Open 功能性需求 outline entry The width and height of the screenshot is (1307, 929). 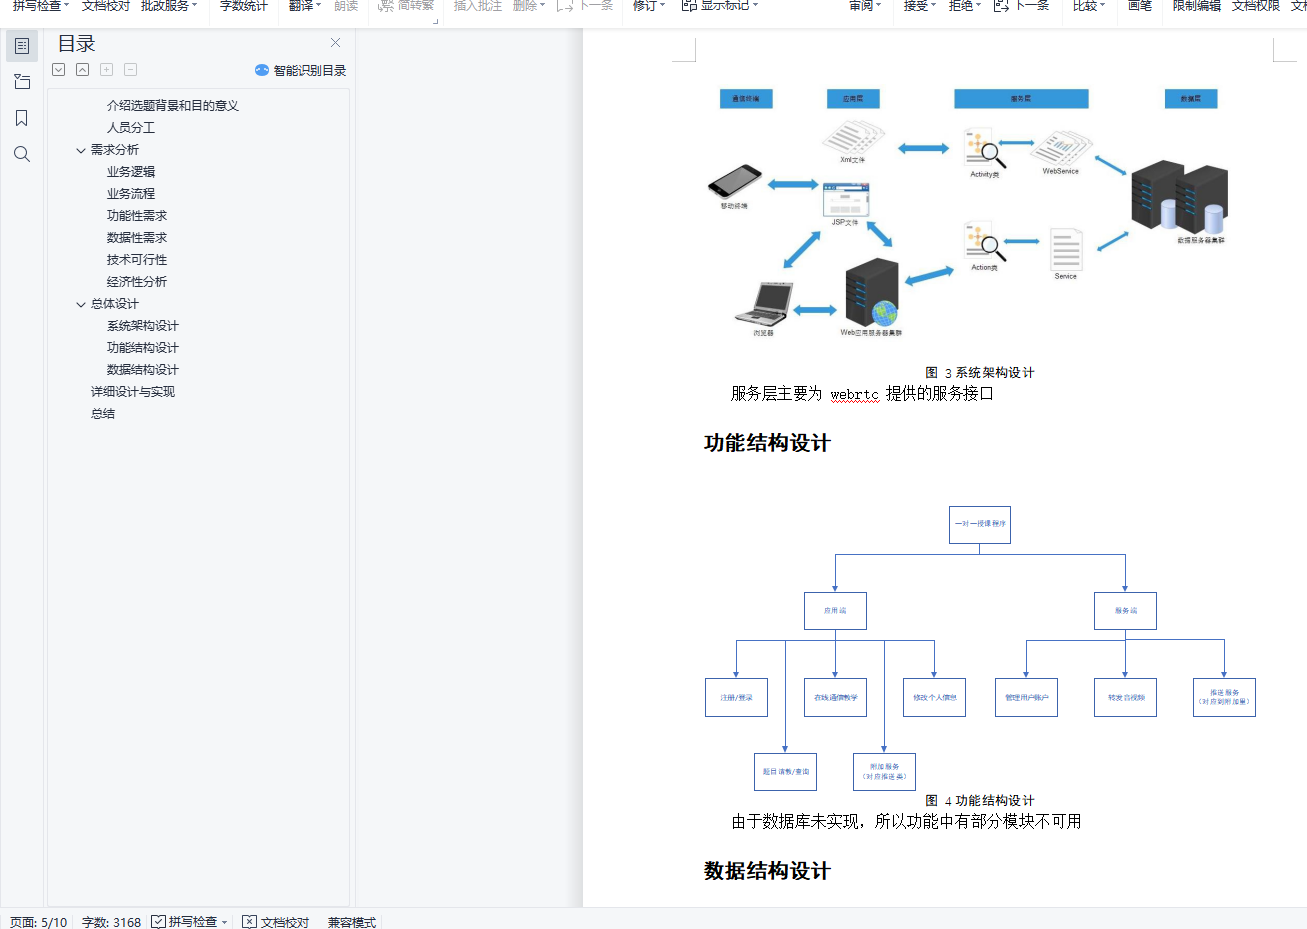[137, 215]
